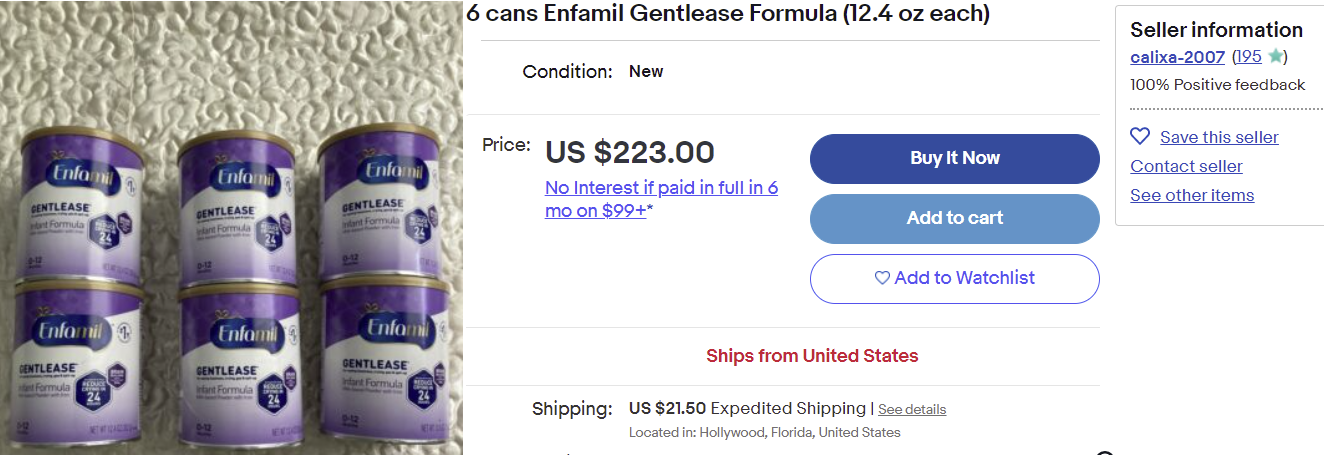This screenshot has height=455, width=1324.
Task: Click the 100% Positive feedback text
Action: [1217, 85]
